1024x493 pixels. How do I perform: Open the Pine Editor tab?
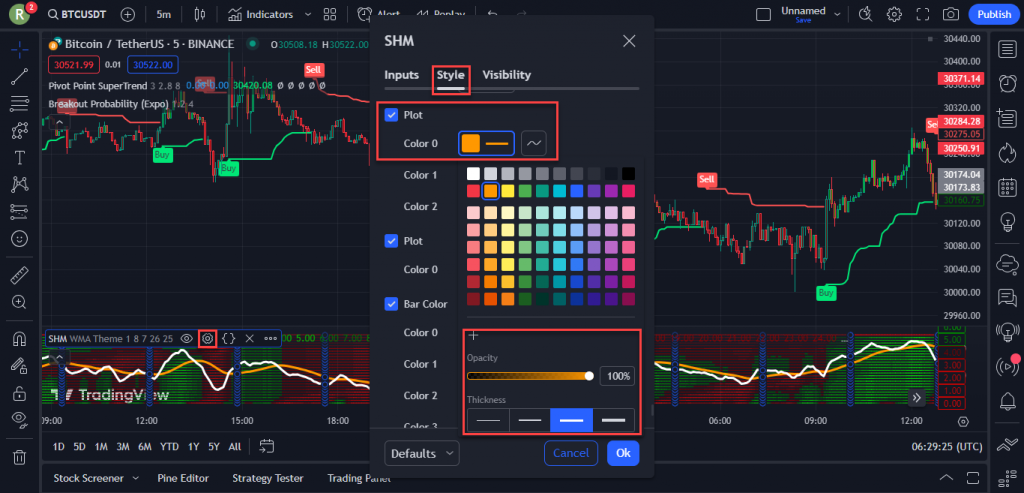[184, 479]
